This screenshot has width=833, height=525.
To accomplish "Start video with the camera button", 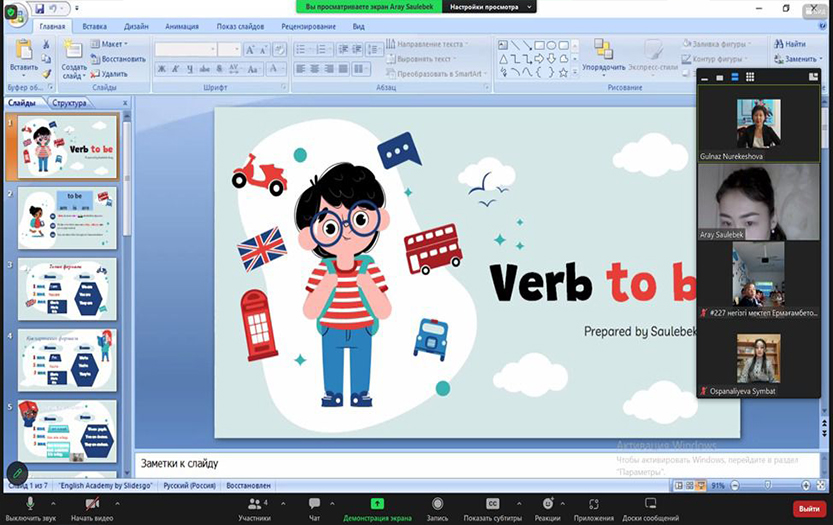I will click(x=92, y=505).
